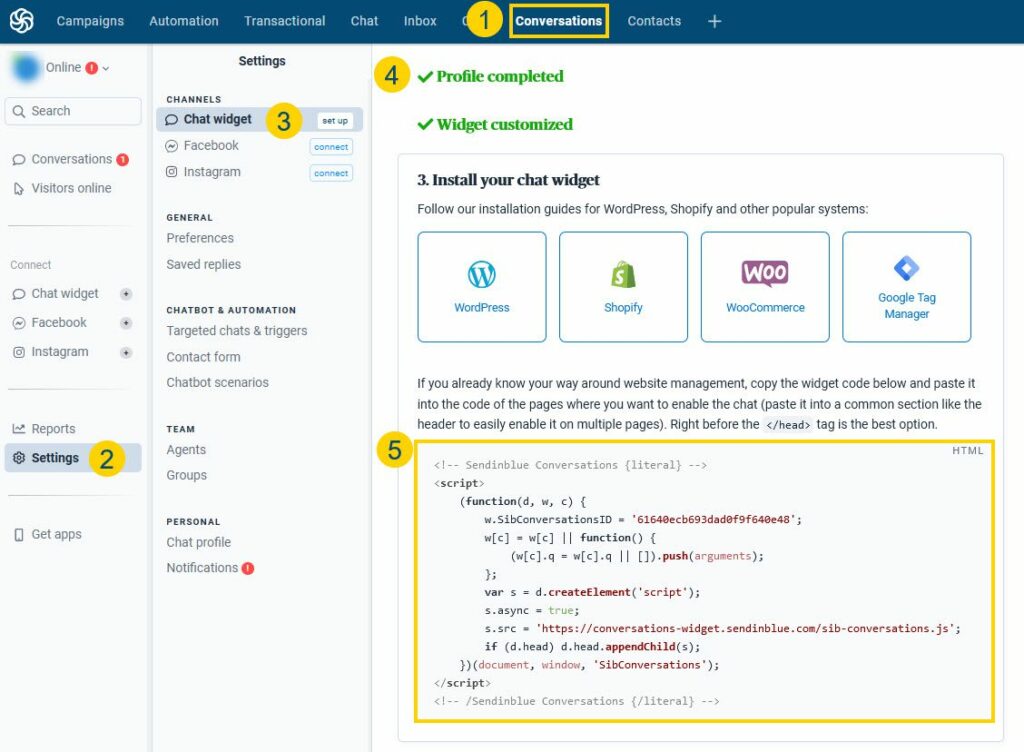
Task: Go to Chat tab in top bar
Action: pyautogui.click(x=364, y=21)
